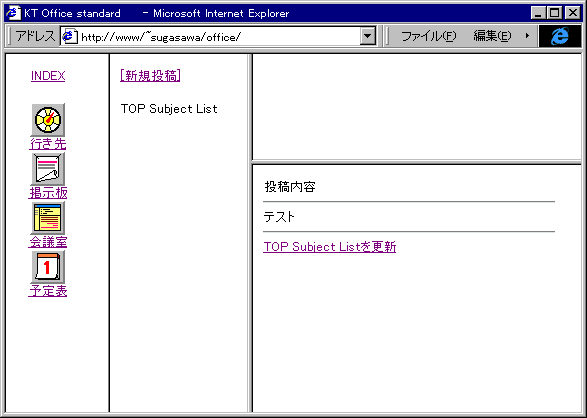Screen dimensions: 587x418
Task: Open the 編集(E) menu
Action: coord(492,36)
